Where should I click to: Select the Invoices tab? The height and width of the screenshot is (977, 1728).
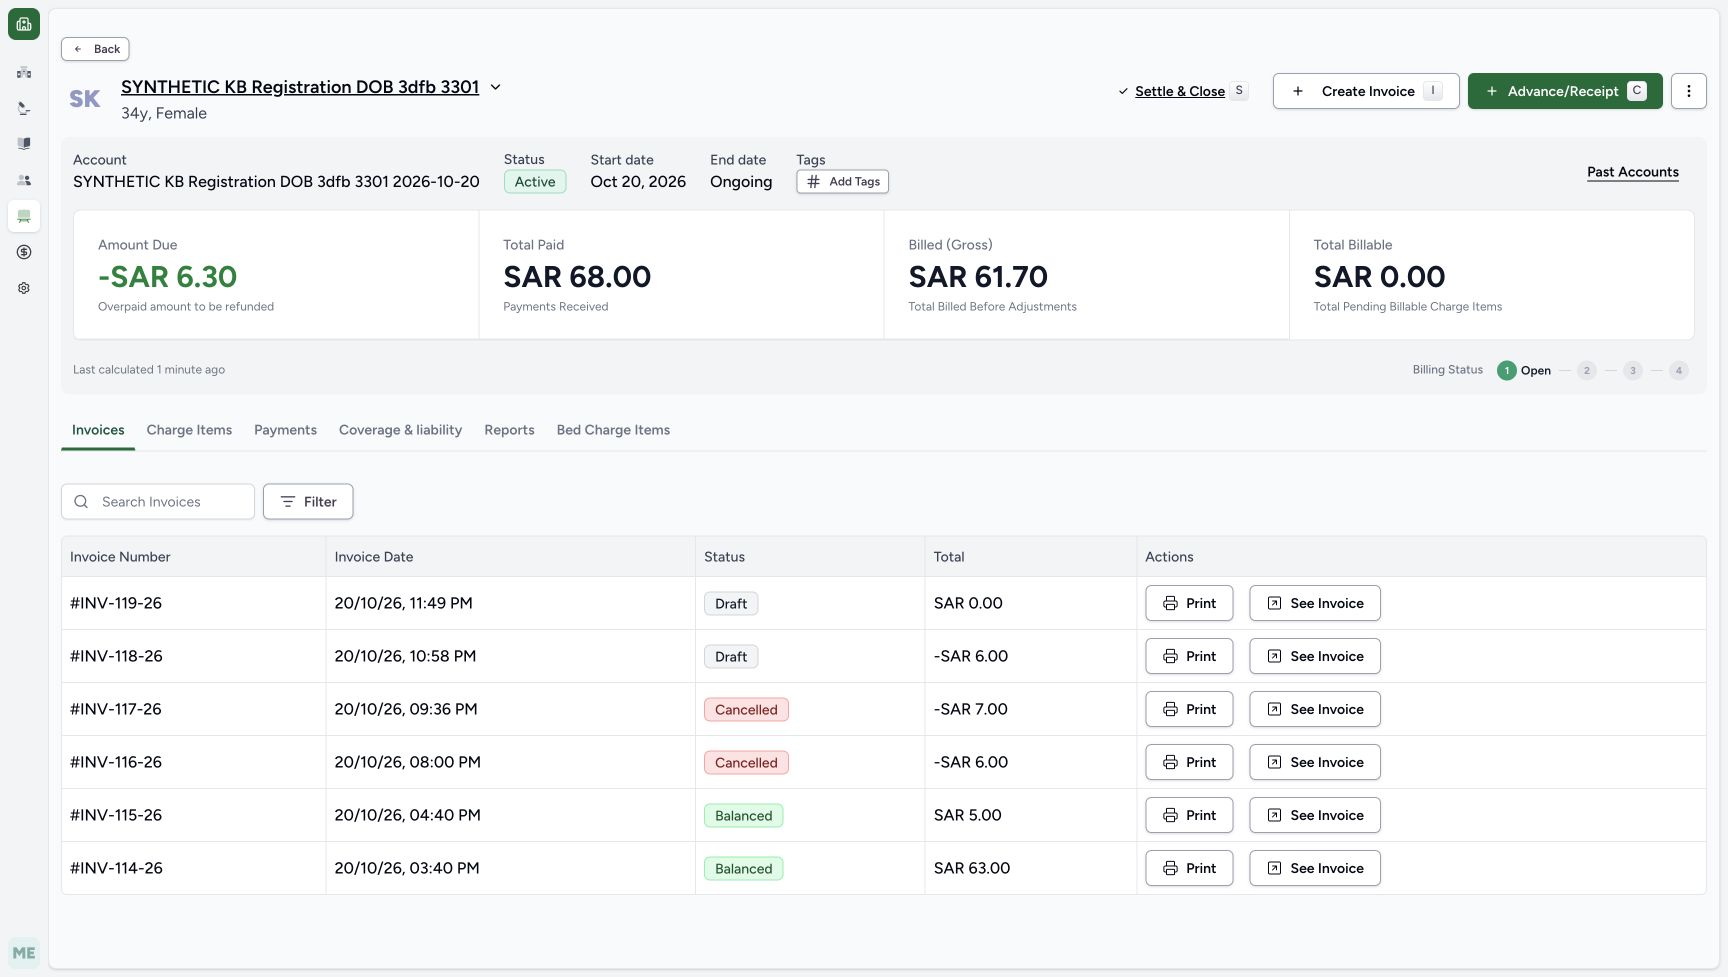click(x=98, y=430)
